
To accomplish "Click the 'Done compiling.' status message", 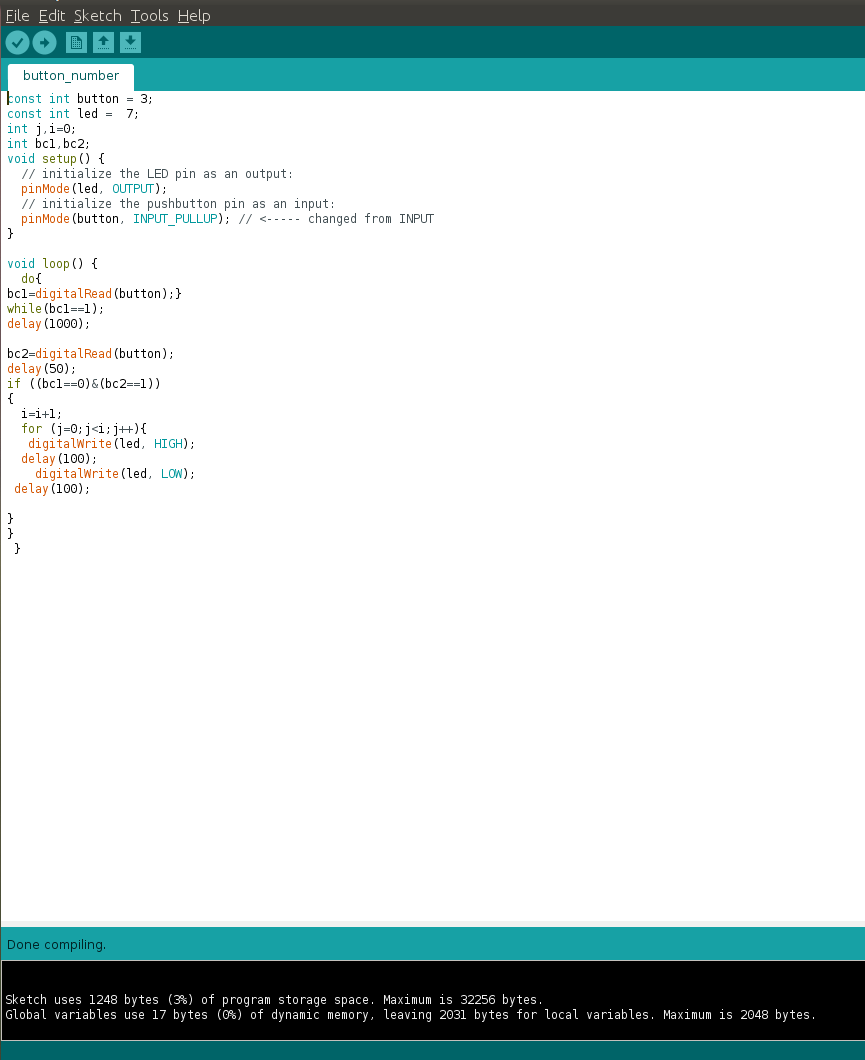I will pos(56,944).
